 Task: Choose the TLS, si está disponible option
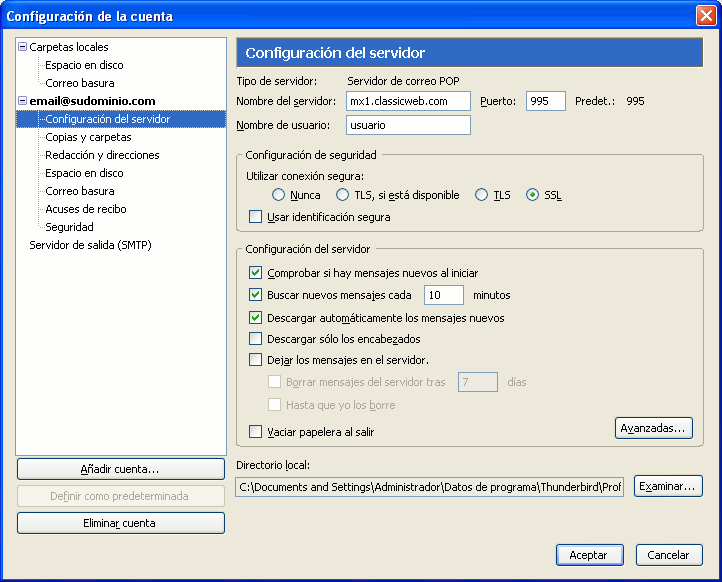click(342, 195)
